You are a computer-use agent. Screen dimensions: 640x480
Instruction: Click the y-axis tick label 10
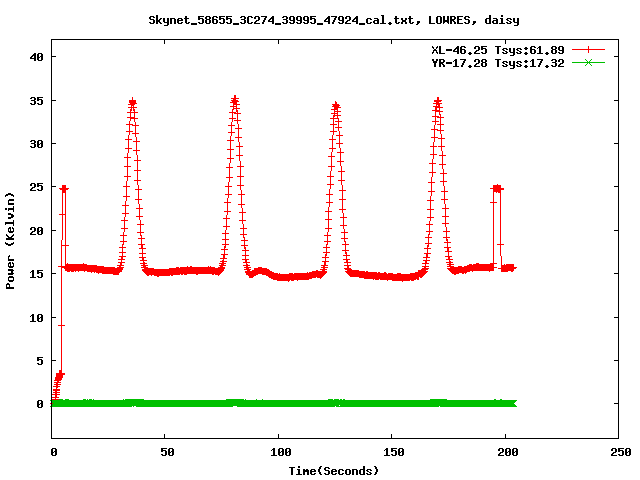coord(36,318)
